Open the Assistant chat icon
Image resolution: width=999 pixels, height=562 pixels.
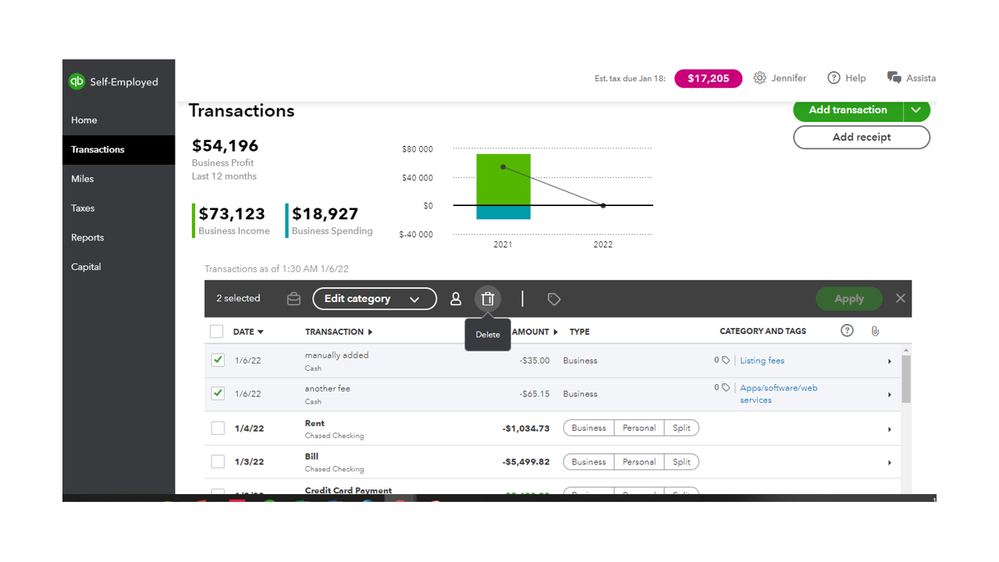click(x=894, y=78)
